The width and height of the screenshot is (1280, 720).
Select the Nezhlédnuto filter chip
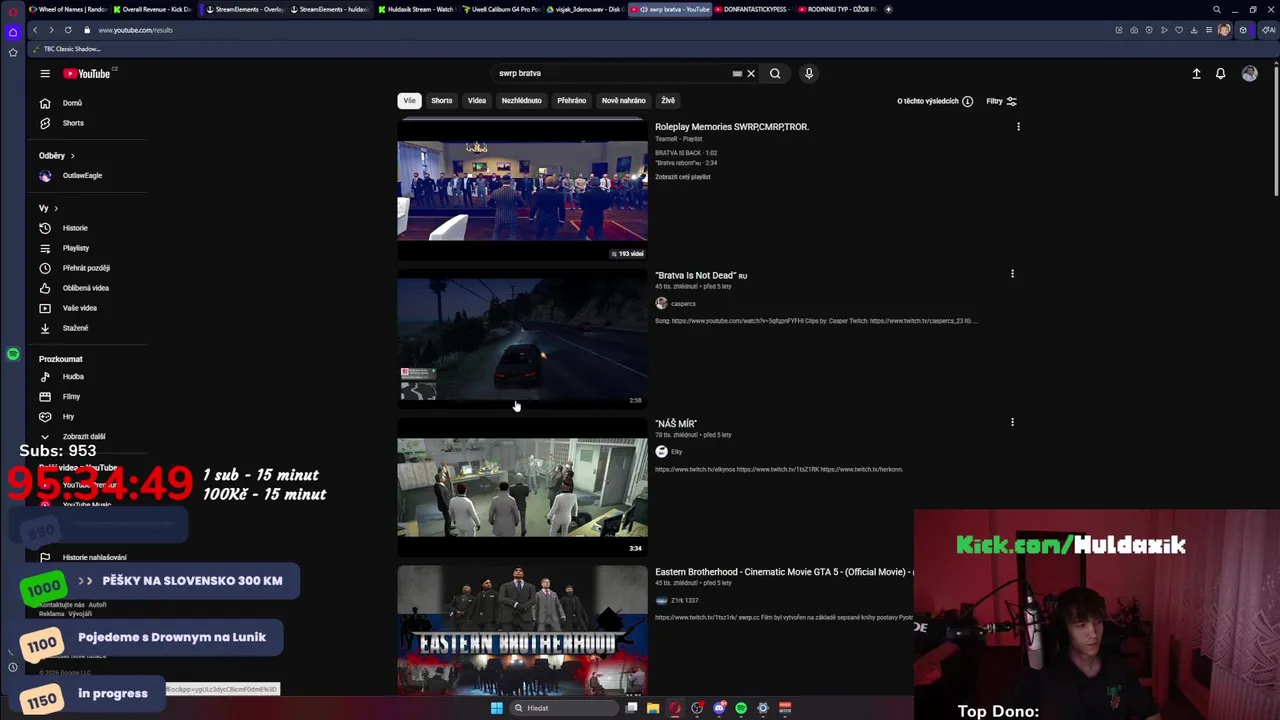tap(521, 100)
